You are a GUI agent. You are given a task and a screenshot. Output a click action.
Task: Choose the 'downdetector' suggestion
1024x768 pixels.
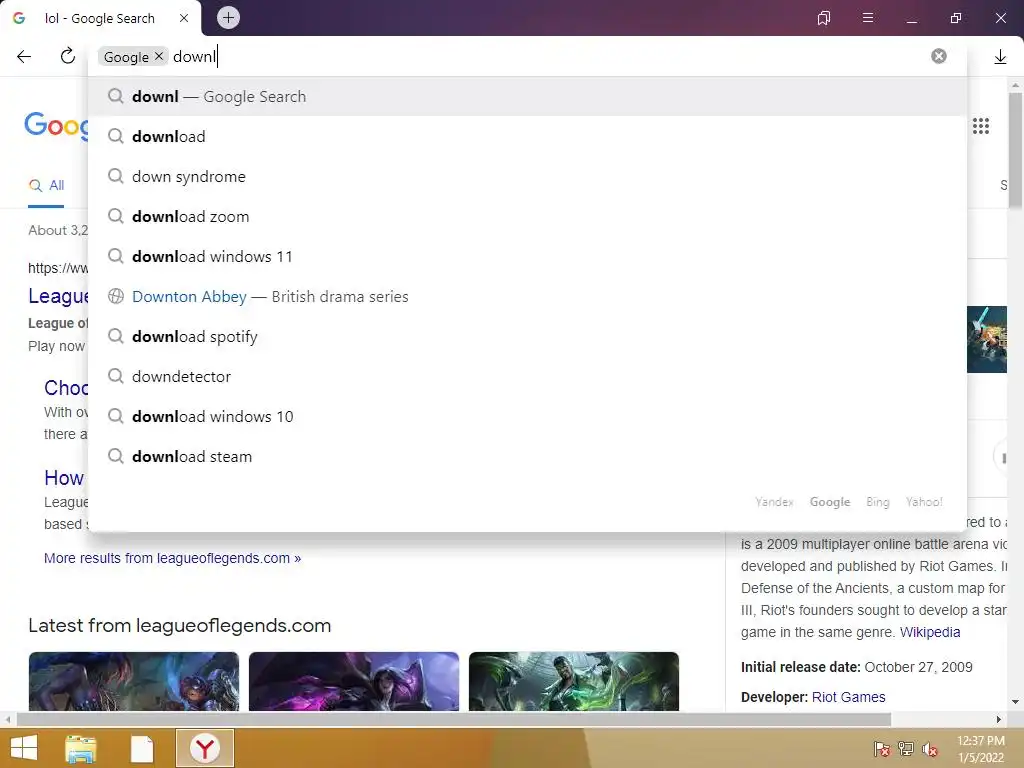click(528, 376)
